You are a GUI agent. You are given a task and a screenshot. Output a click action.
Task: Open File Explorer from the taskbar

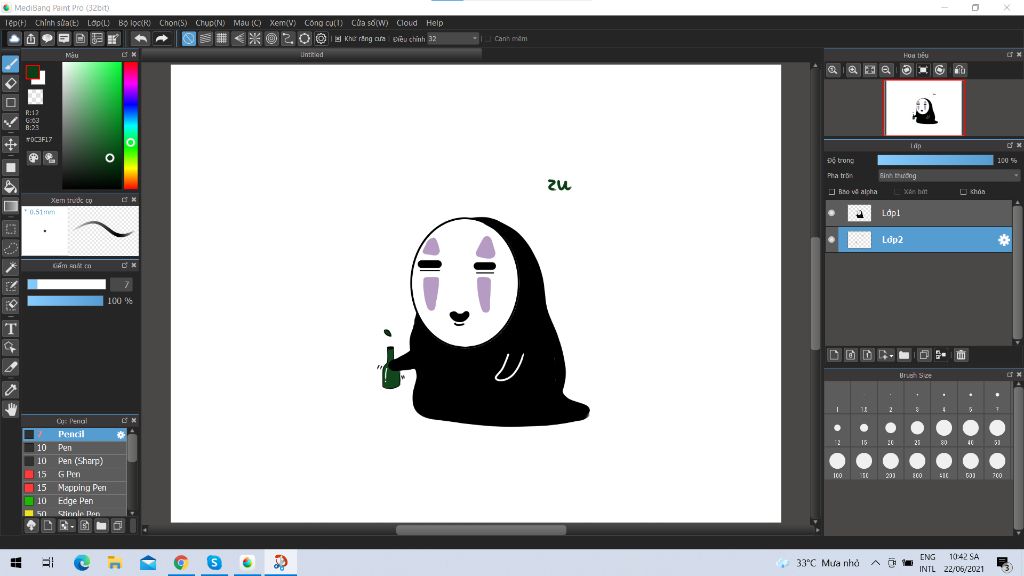115,562
